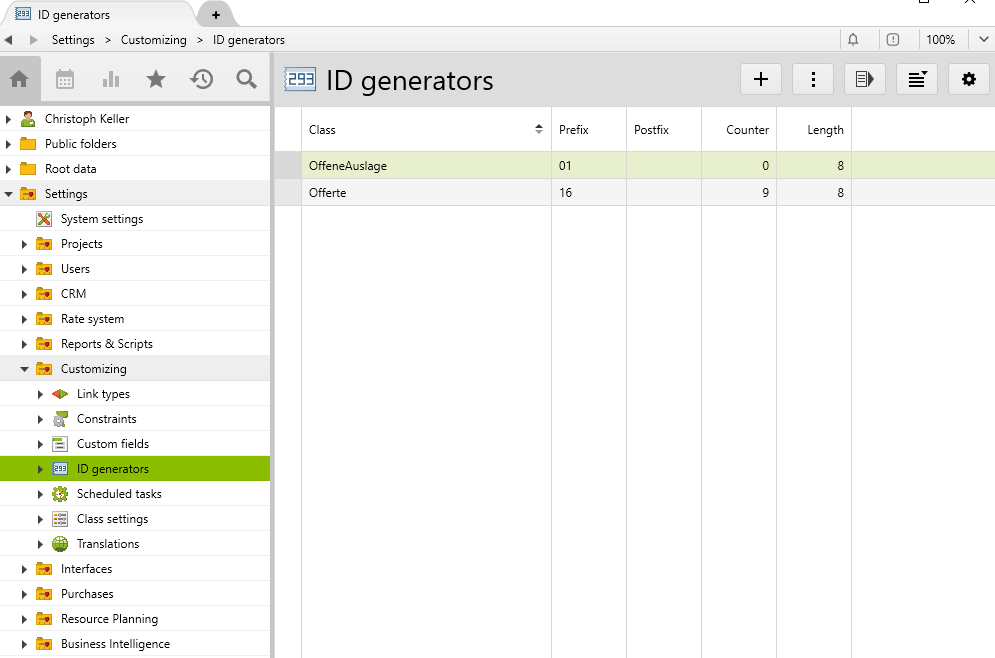Image resolution: width=995 pixels, height=658 pixels.
Task: Select the Scheduled tasks tree item
Action: [x=118, y=494]
